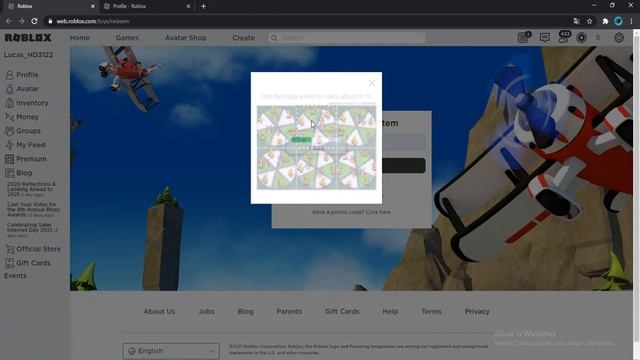Click the Roblox logo in the header
The width and height of the screenshot is (640, 360).
(x=28, y=38)
